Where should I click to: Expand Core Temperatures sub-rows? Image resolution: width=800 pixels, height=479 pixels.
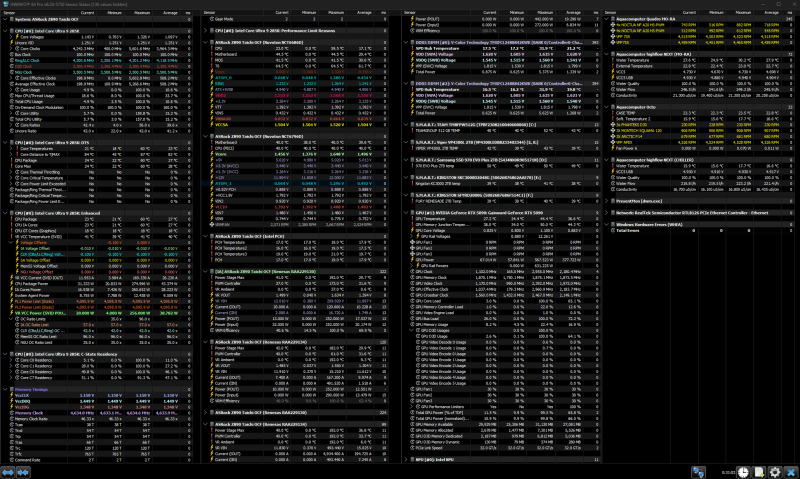point(11,148)
